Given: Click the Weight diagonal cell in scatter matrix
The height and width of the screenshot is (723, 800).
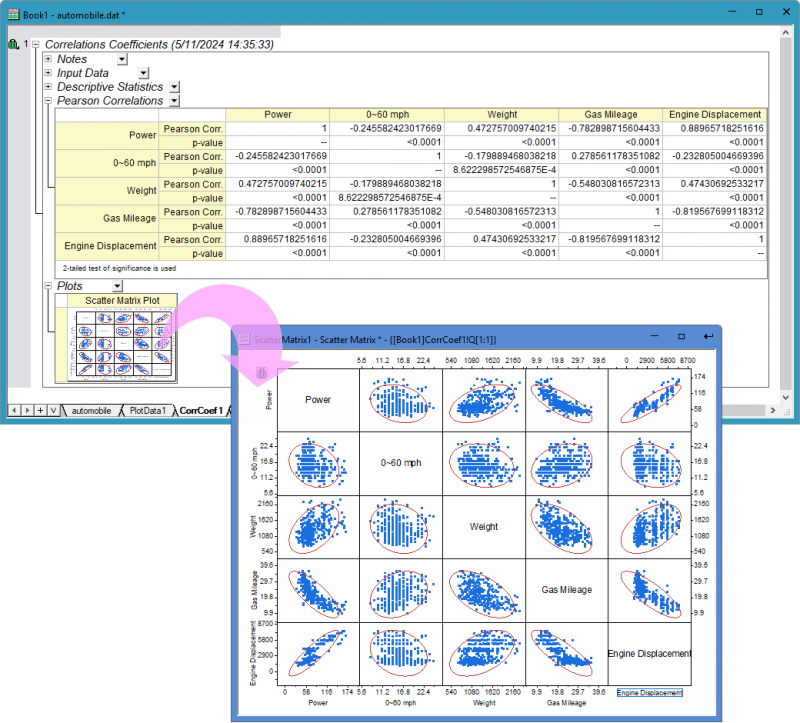Looking at the screenshot, I should (484, 526).
